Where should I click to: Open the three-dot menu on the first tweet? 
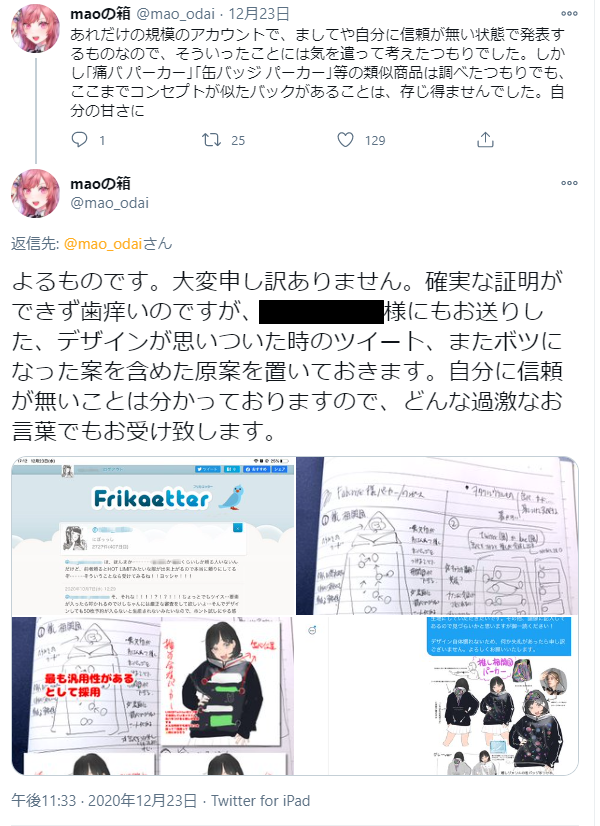pos(569,14)
